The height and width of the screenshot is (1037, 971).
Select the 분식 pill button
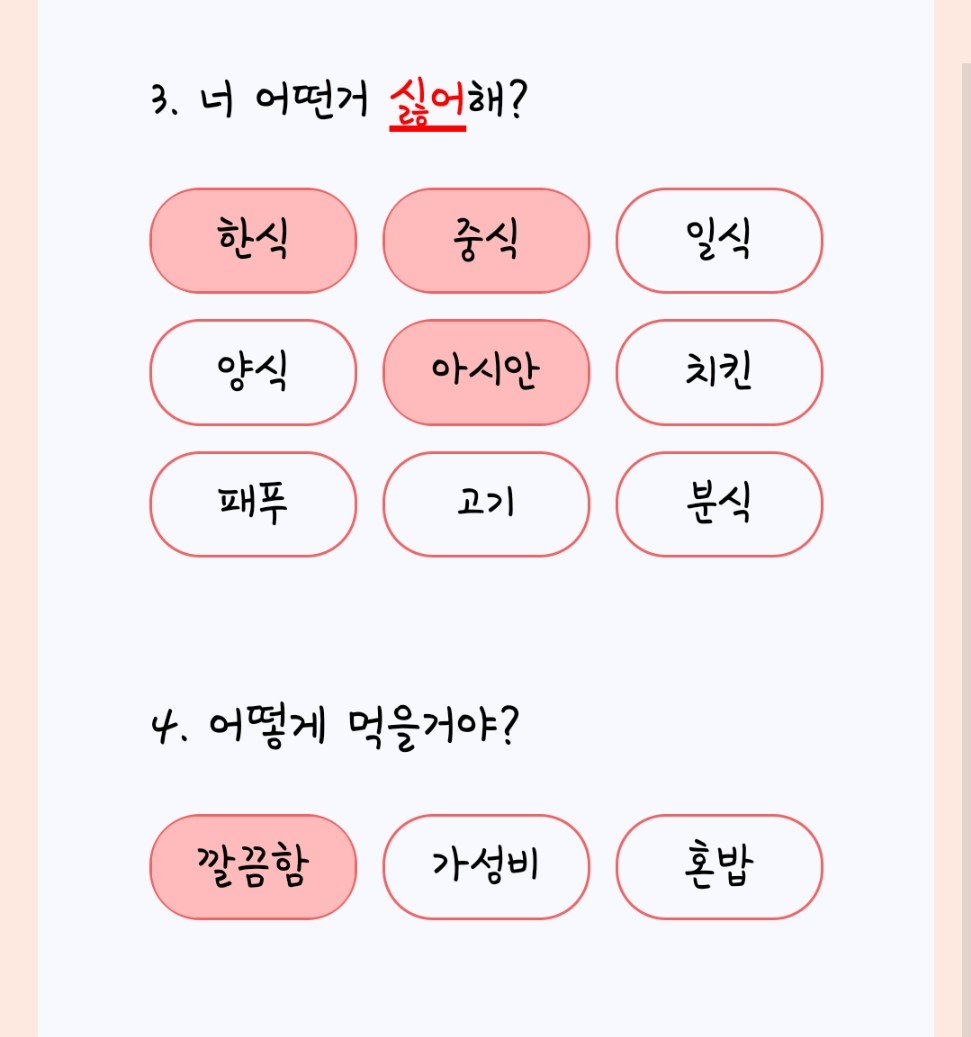point(719,504)
